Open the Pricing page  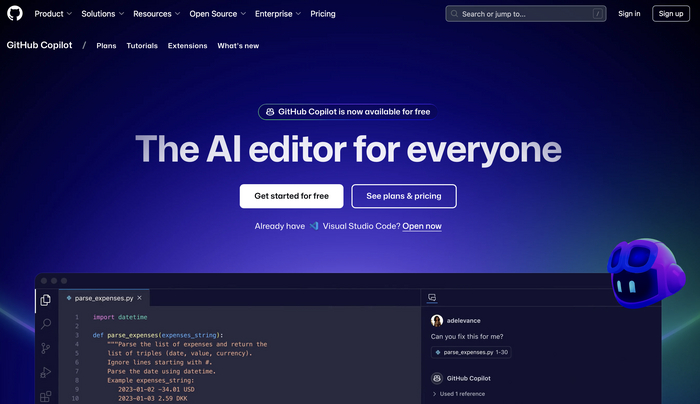point(323,14)
